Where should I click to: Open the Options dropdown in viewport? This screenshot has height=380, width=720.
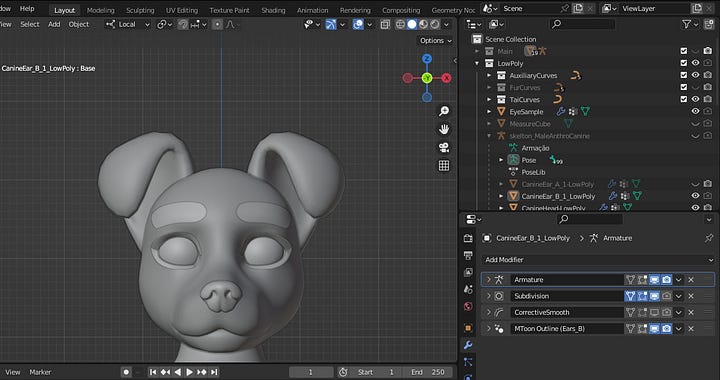(x=435, y=40)
